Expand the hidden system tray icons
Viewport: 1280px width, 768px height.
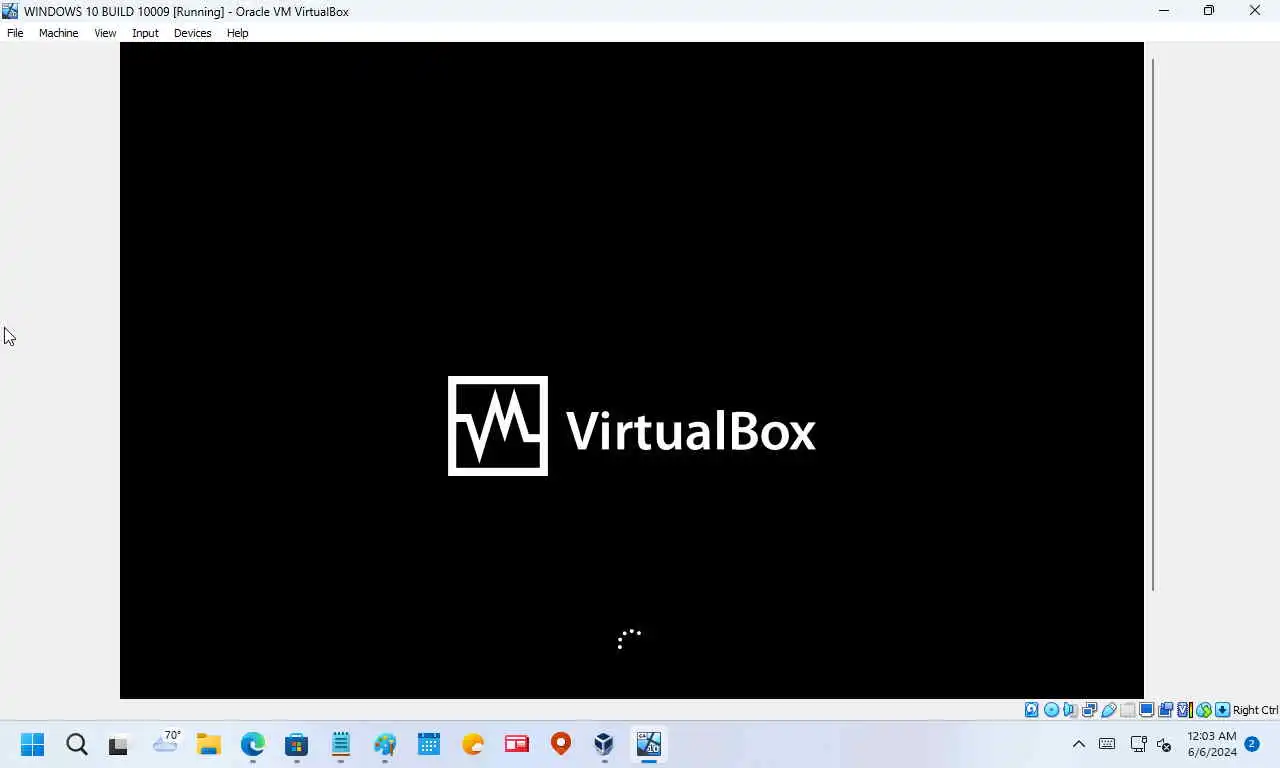[1078, 744]
